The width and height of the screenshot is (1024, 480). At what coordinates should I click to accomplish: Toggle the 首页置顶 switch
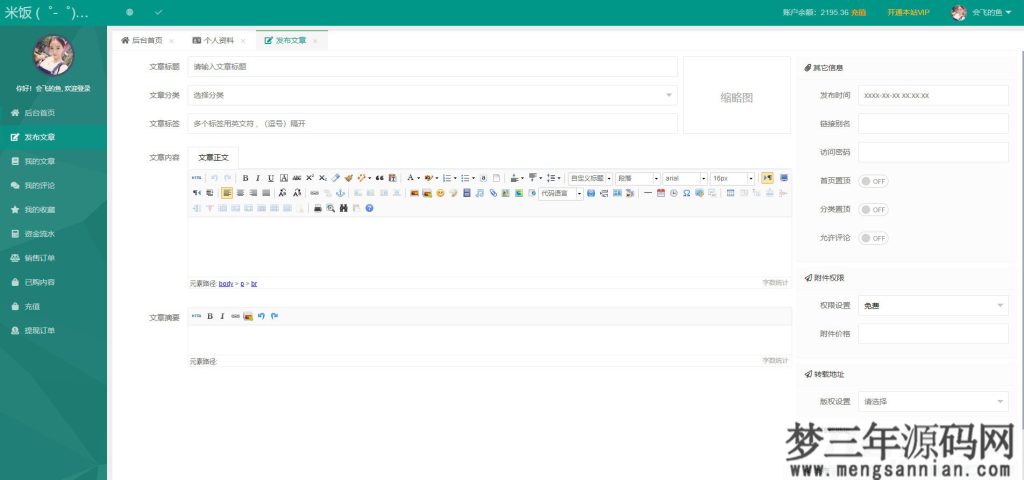pos(873,181)
